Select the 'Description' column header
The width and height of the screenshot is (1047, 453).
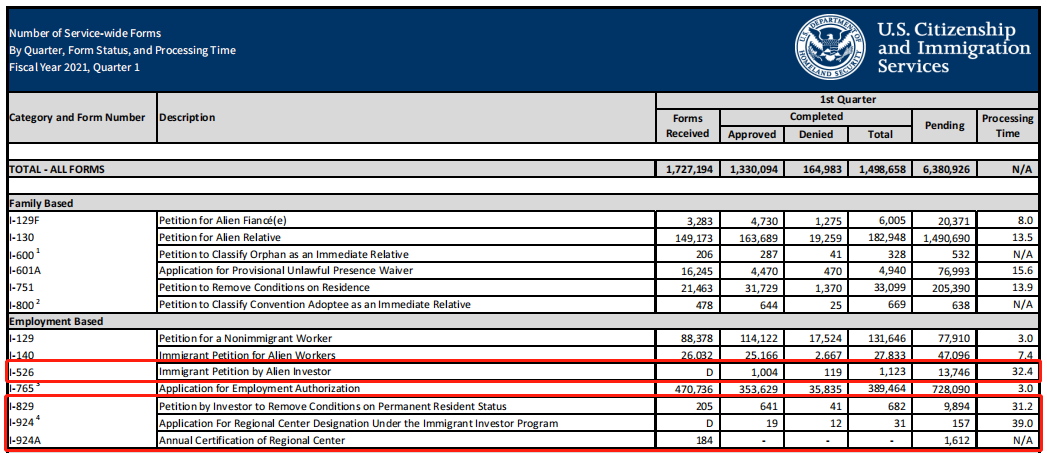[x=187, y=118]
